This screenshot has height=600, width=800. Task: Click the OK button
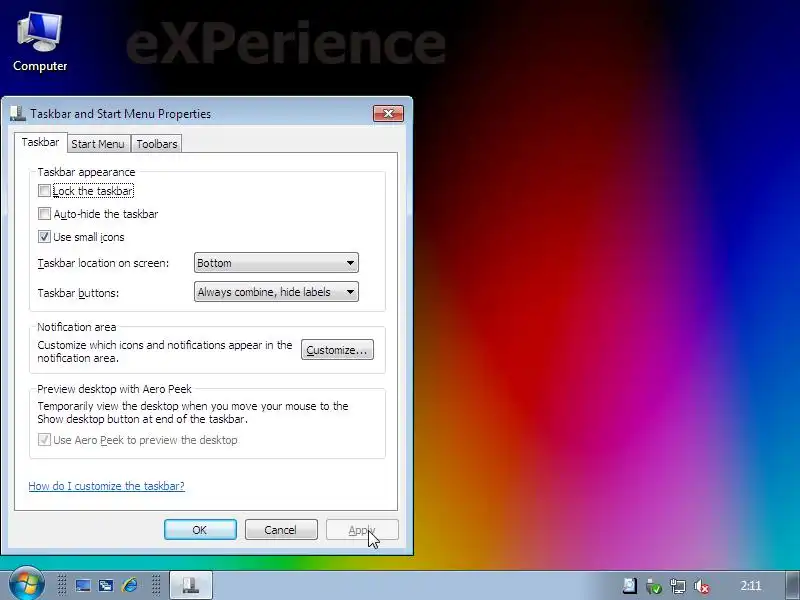[200, 530]
